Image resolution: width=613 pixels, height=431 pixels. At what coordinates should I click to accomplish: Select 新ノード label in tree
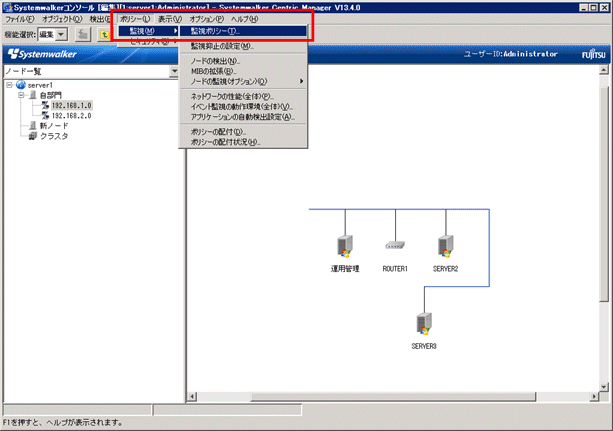coord(54,126)
